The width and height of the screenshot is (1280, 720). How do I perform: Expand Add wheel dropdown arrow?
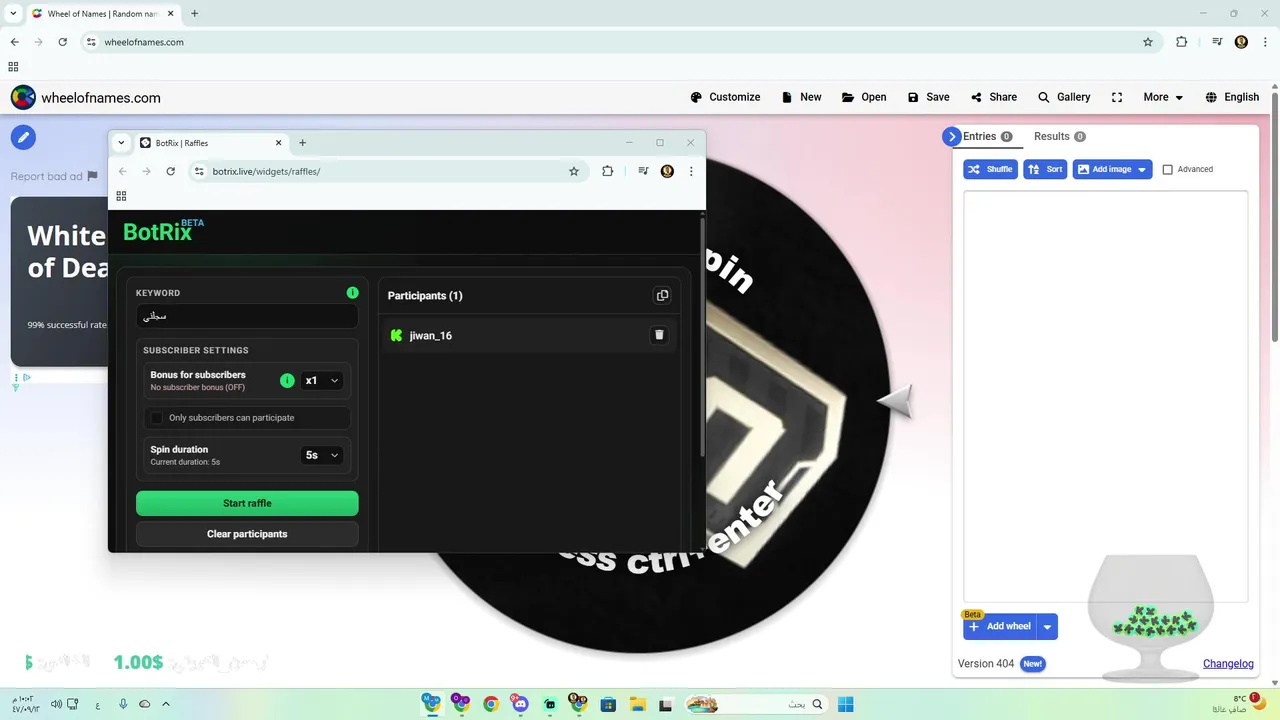[1047, 626]
